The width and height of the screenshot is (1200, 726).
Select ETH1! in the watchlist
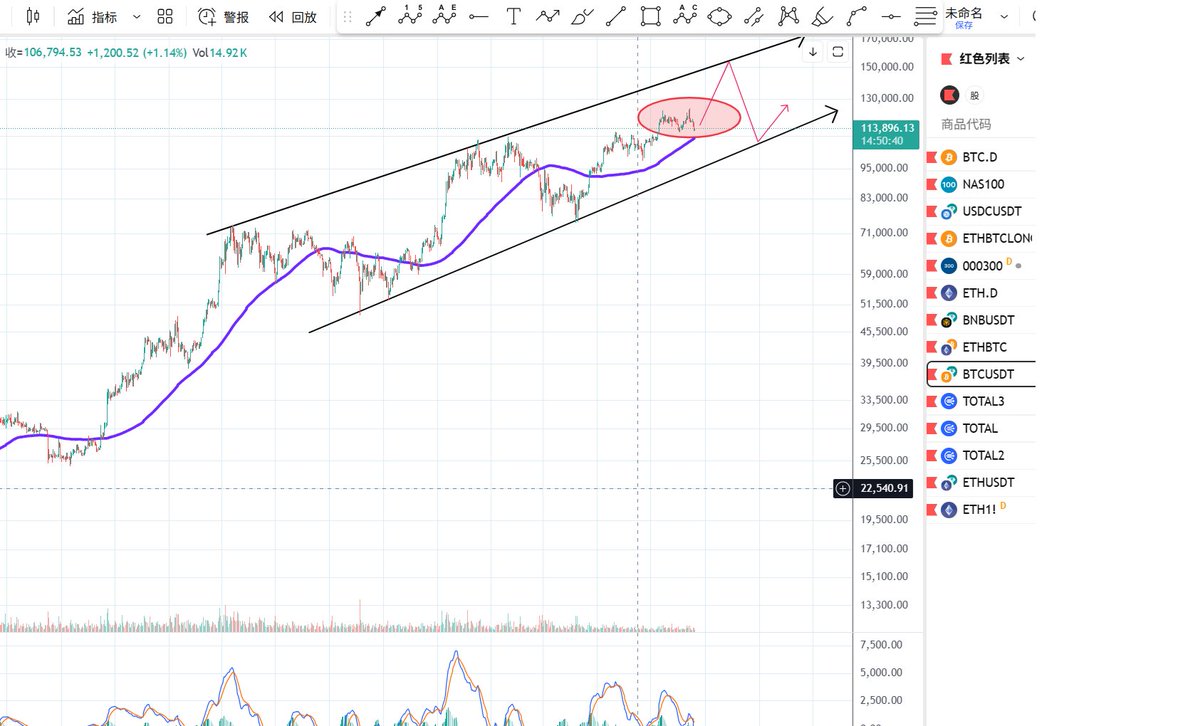[x=981, y=509]
